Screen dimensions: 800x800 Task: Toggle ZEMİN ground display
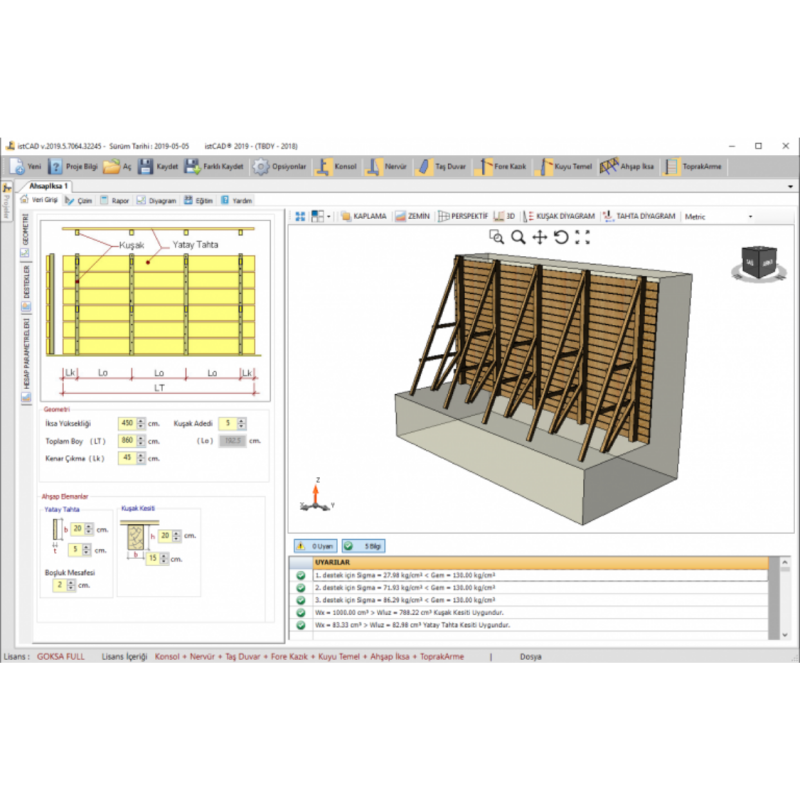412,216
